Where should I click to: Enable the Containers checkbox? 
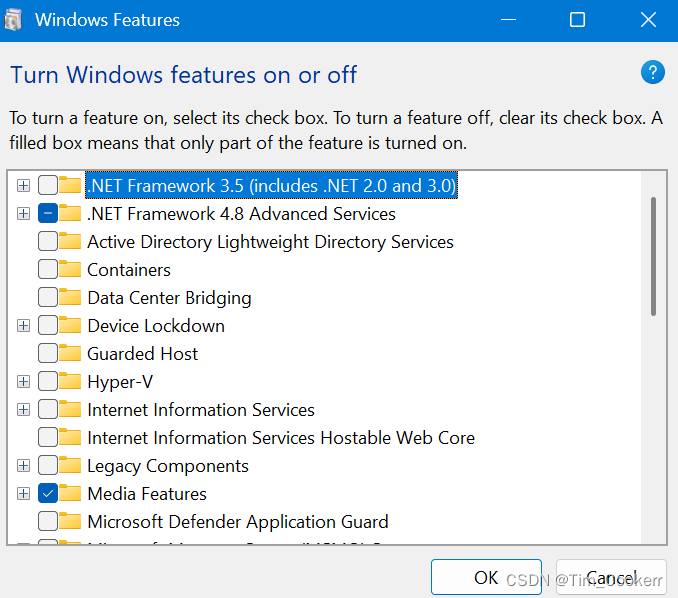tap(48, 269)
